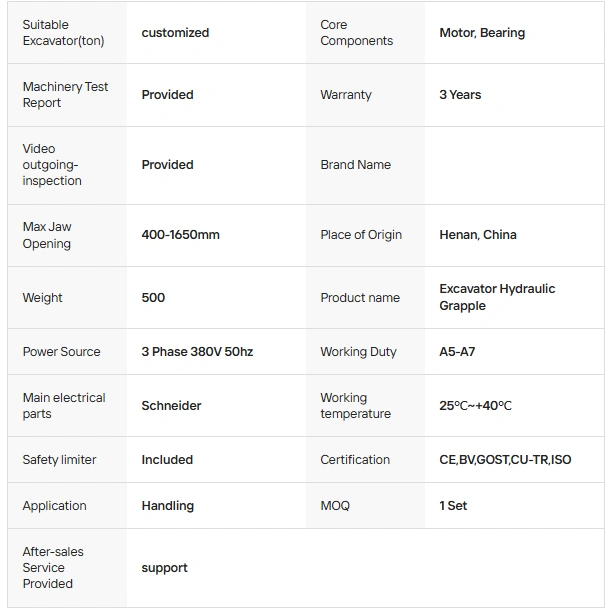Click the 'Henan, China' origin value
610x613 pixels.
478,235
